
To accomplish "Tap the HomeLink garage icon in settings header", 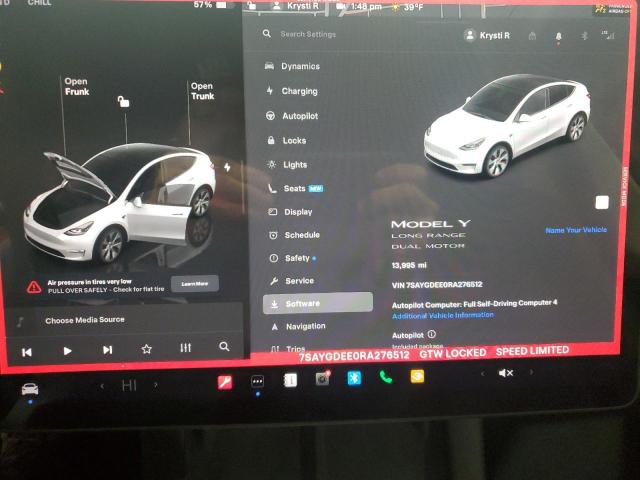I will (532, 36).
